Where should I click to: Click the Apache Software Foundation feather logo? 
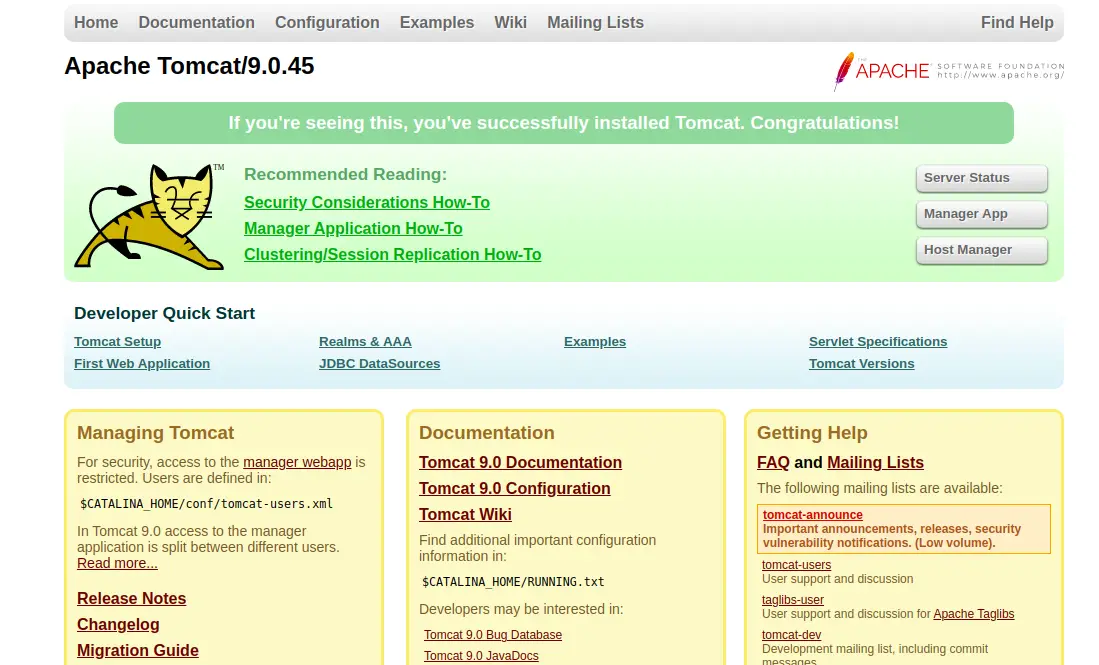tap(948, 71)
